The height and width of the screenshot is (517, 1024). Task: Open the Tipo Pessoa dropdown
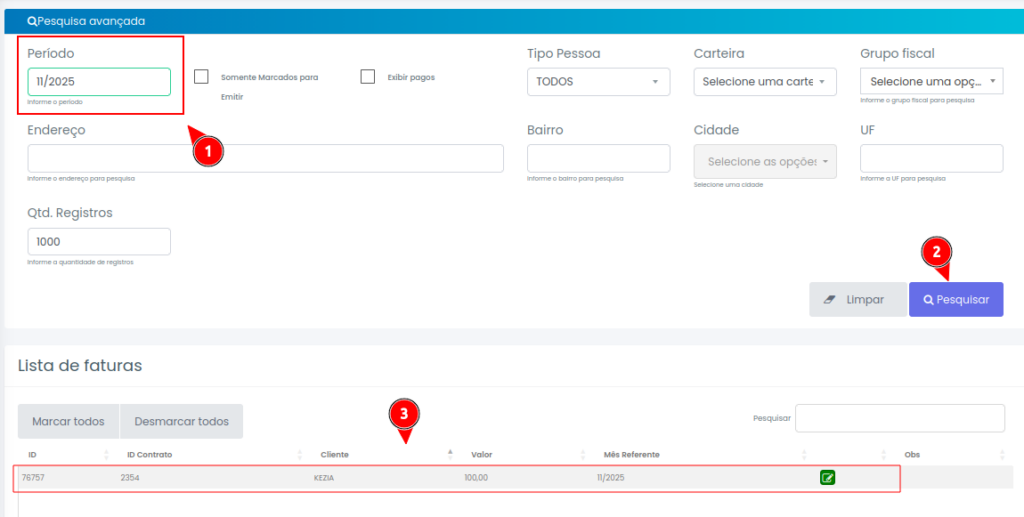[x=598, y=82]
